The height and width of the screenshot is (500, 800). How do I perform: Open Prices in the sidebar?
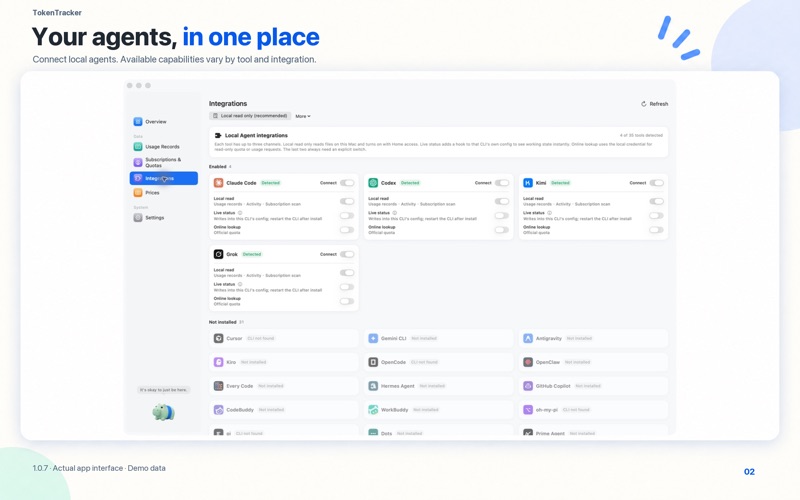pyautogui.click(x=164, y=192)
